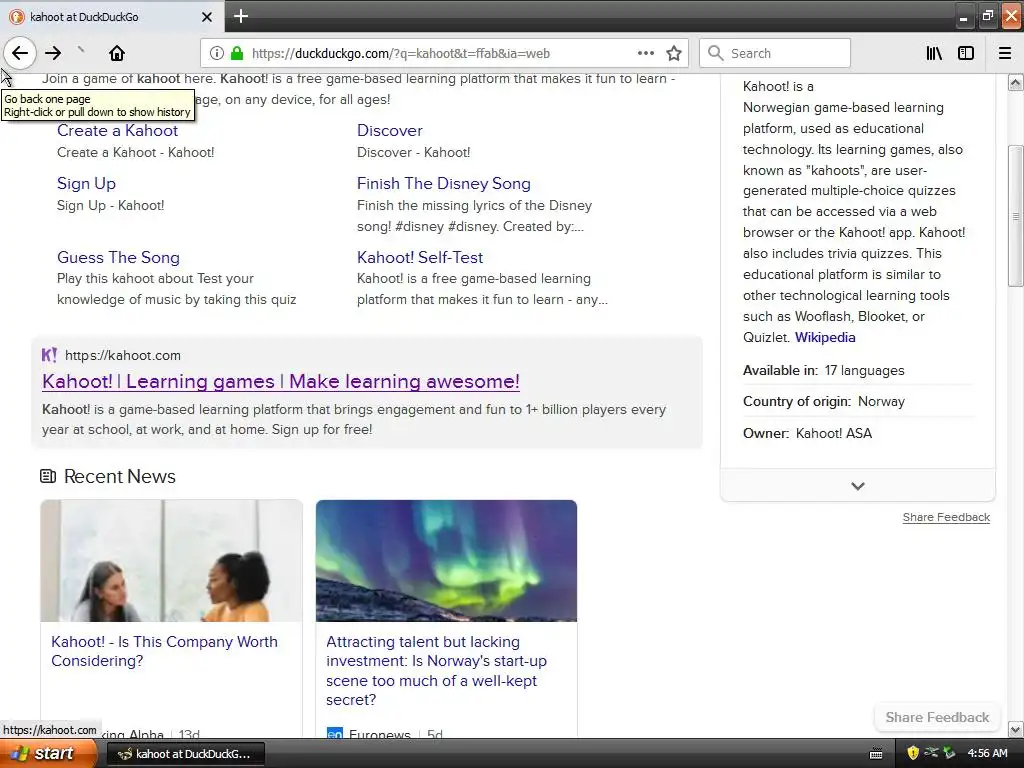Click the vertical scrollbar thumb
This screenshot has height=768, width=1024.
coord(1016,216)
